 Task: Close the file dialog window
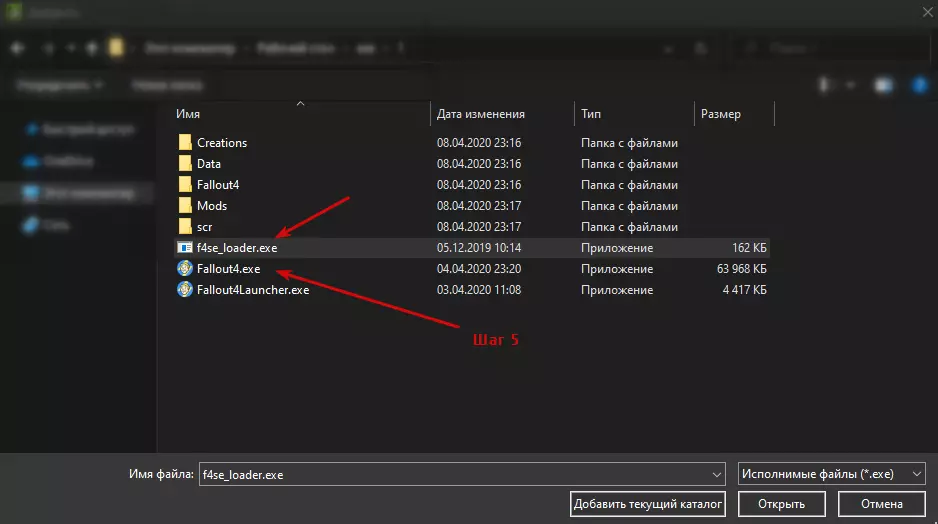[927, 11]
